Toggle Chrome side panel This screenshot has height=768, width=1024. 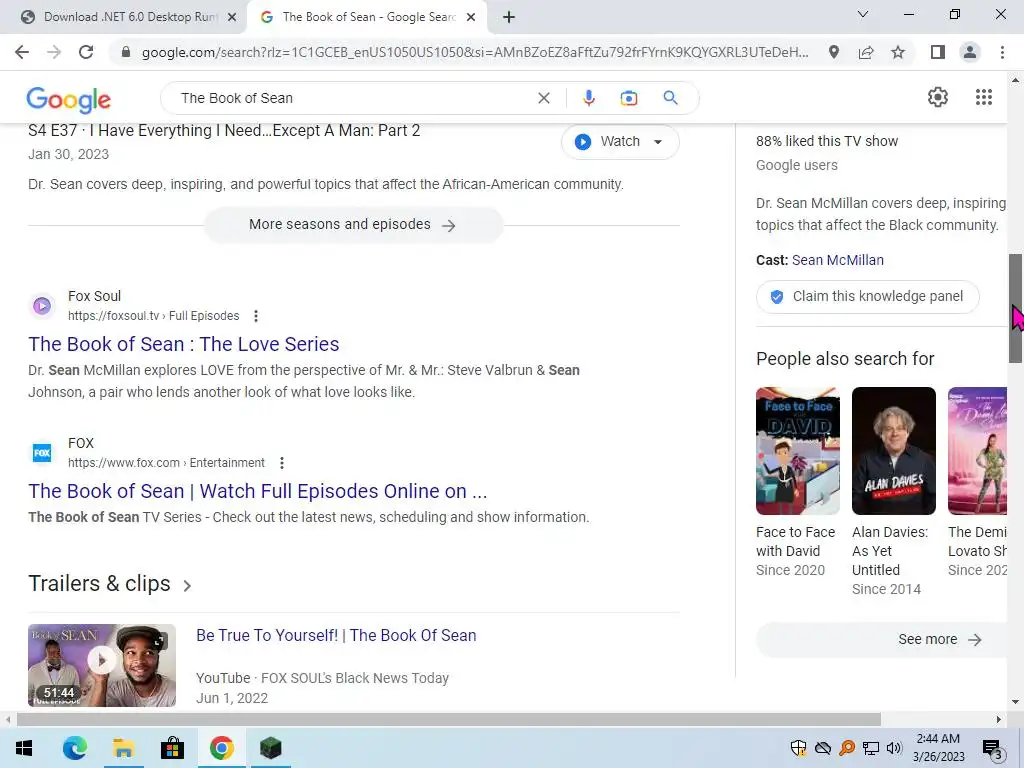(938, 52)
